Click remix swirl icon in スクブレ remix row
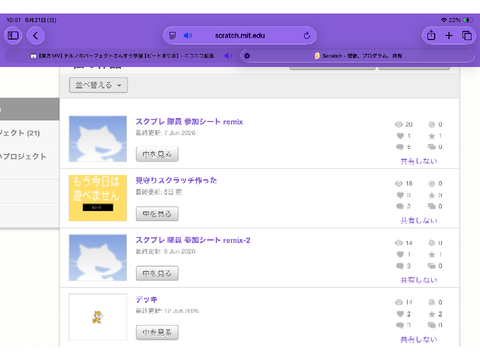Image resolution: width=480 pixels, height=360 pixels. [432, 124]
